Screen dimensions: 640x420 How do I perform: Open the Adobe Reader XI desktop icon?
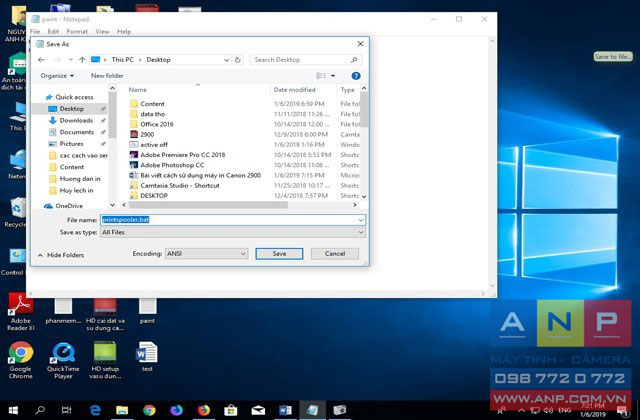click(x=20, y=312)
